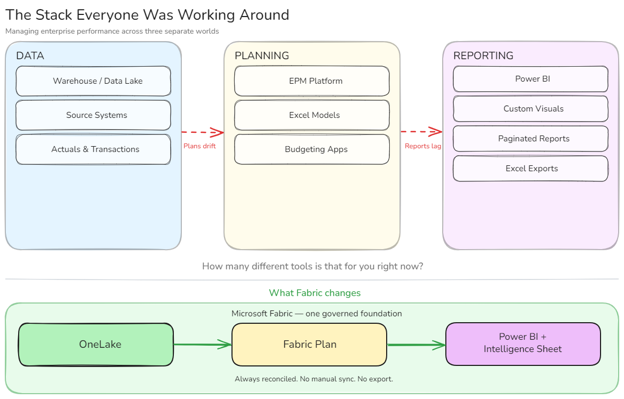Viewport: 624px width, 399px height.
Task: Click the title 'The Stack Everyone Was Working Around'
Action: tap(147, 15)
